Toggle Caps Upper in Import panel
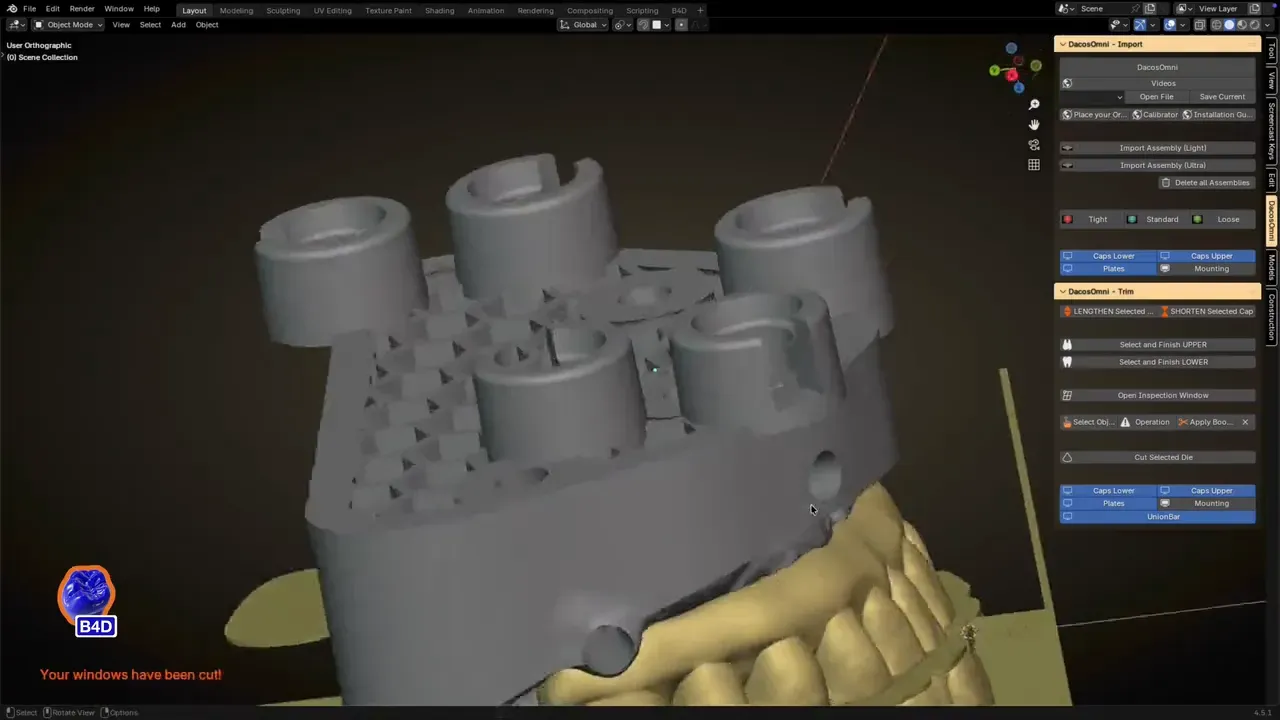 coord(1206,256)
